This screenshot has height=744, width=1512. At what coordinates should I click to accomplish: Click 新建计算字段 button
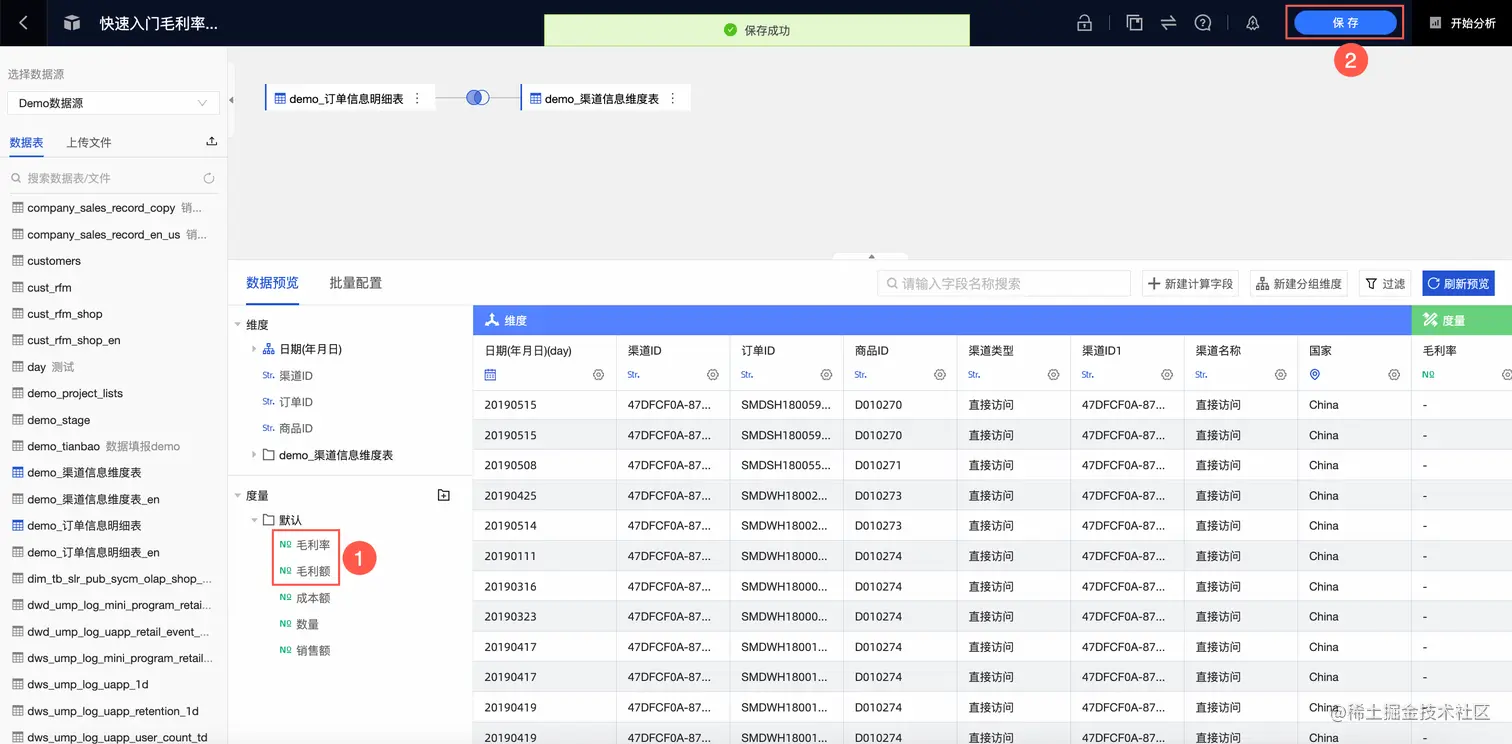1190,284
